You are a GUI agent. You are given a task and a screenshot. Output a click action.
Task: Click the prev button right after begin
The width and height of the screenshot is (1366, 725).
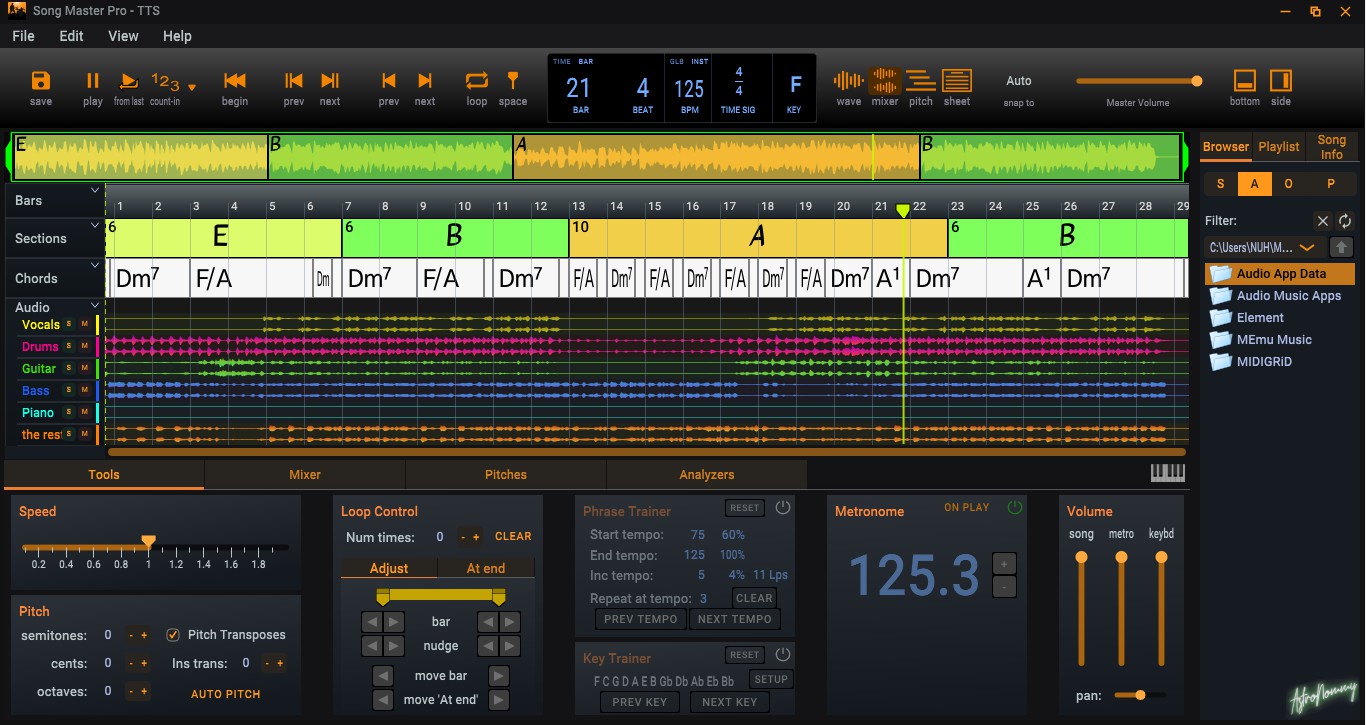tap(294, 81)
